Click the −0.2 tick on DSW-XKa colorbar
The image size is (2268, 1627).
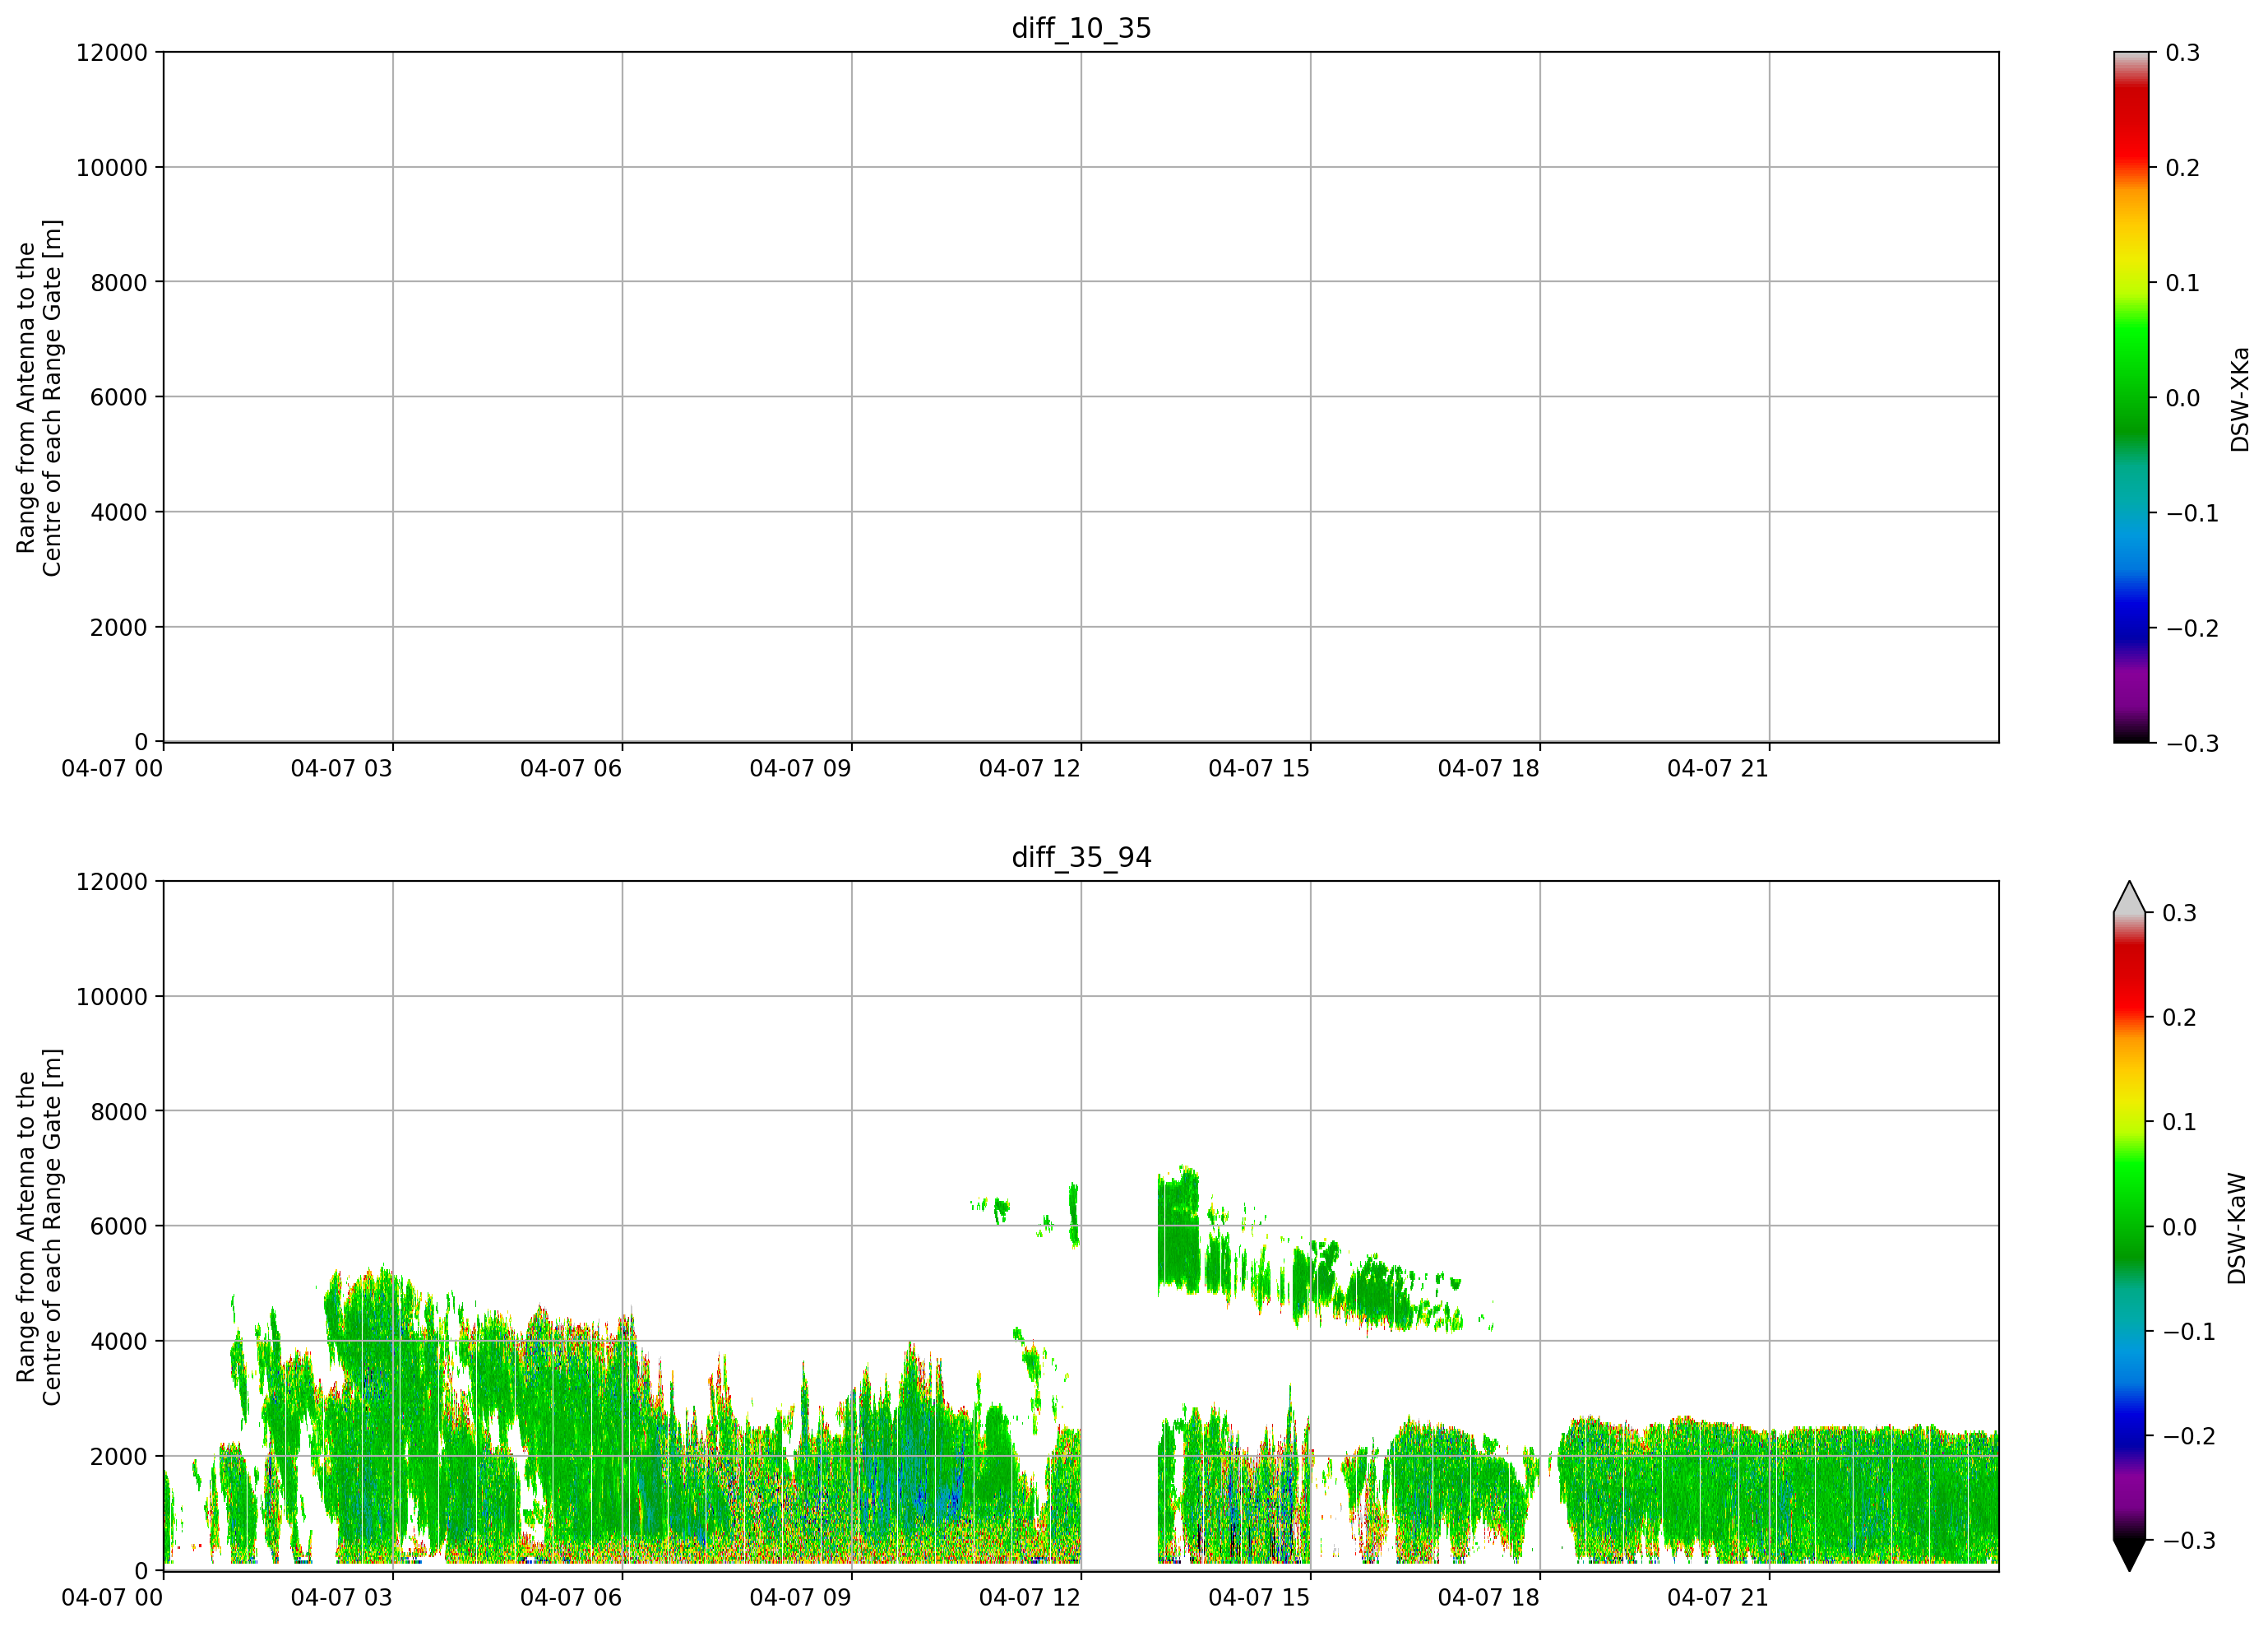point(2192,627)
